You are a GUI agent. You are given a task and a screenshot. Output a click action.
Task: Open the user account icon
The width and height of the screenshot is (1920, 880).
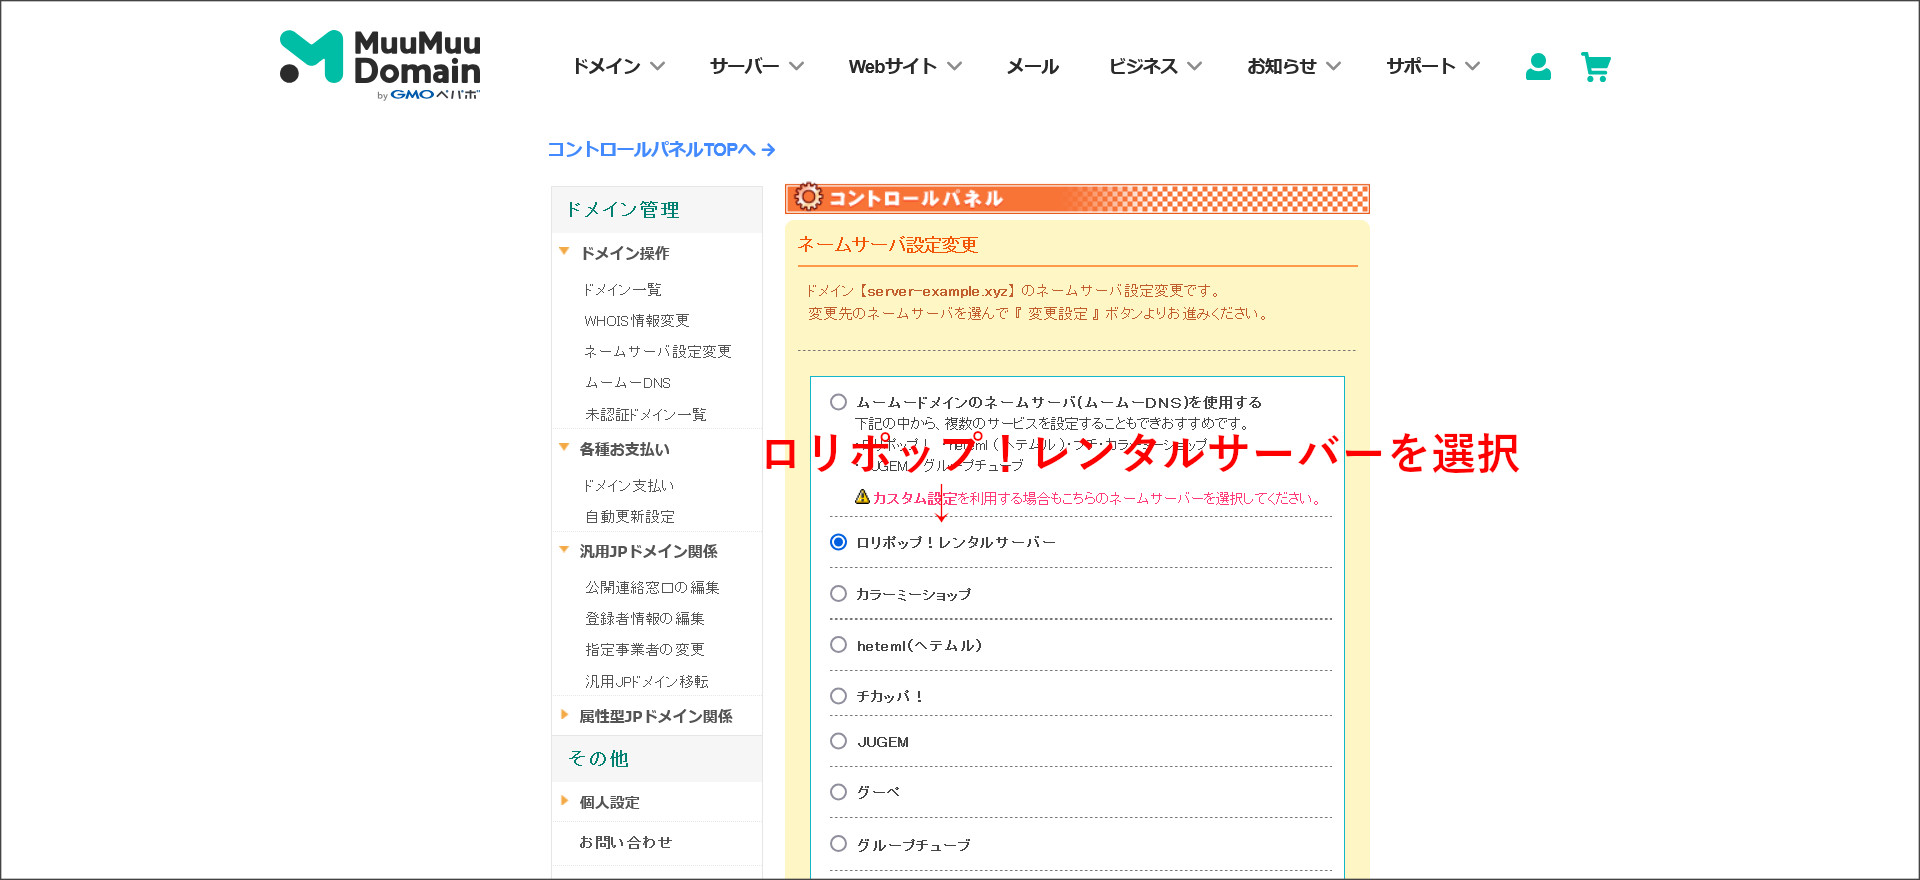1538,67
